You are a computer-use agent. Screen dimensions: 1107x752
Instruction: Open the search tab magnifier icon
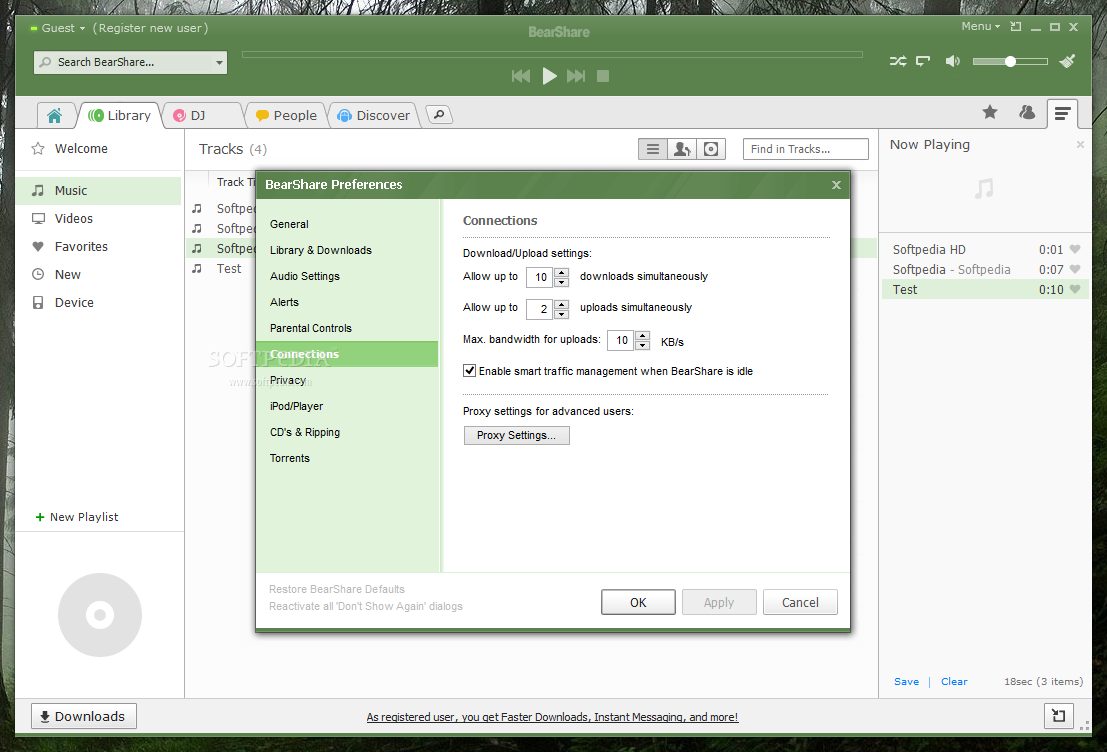(x=439, y=114)
